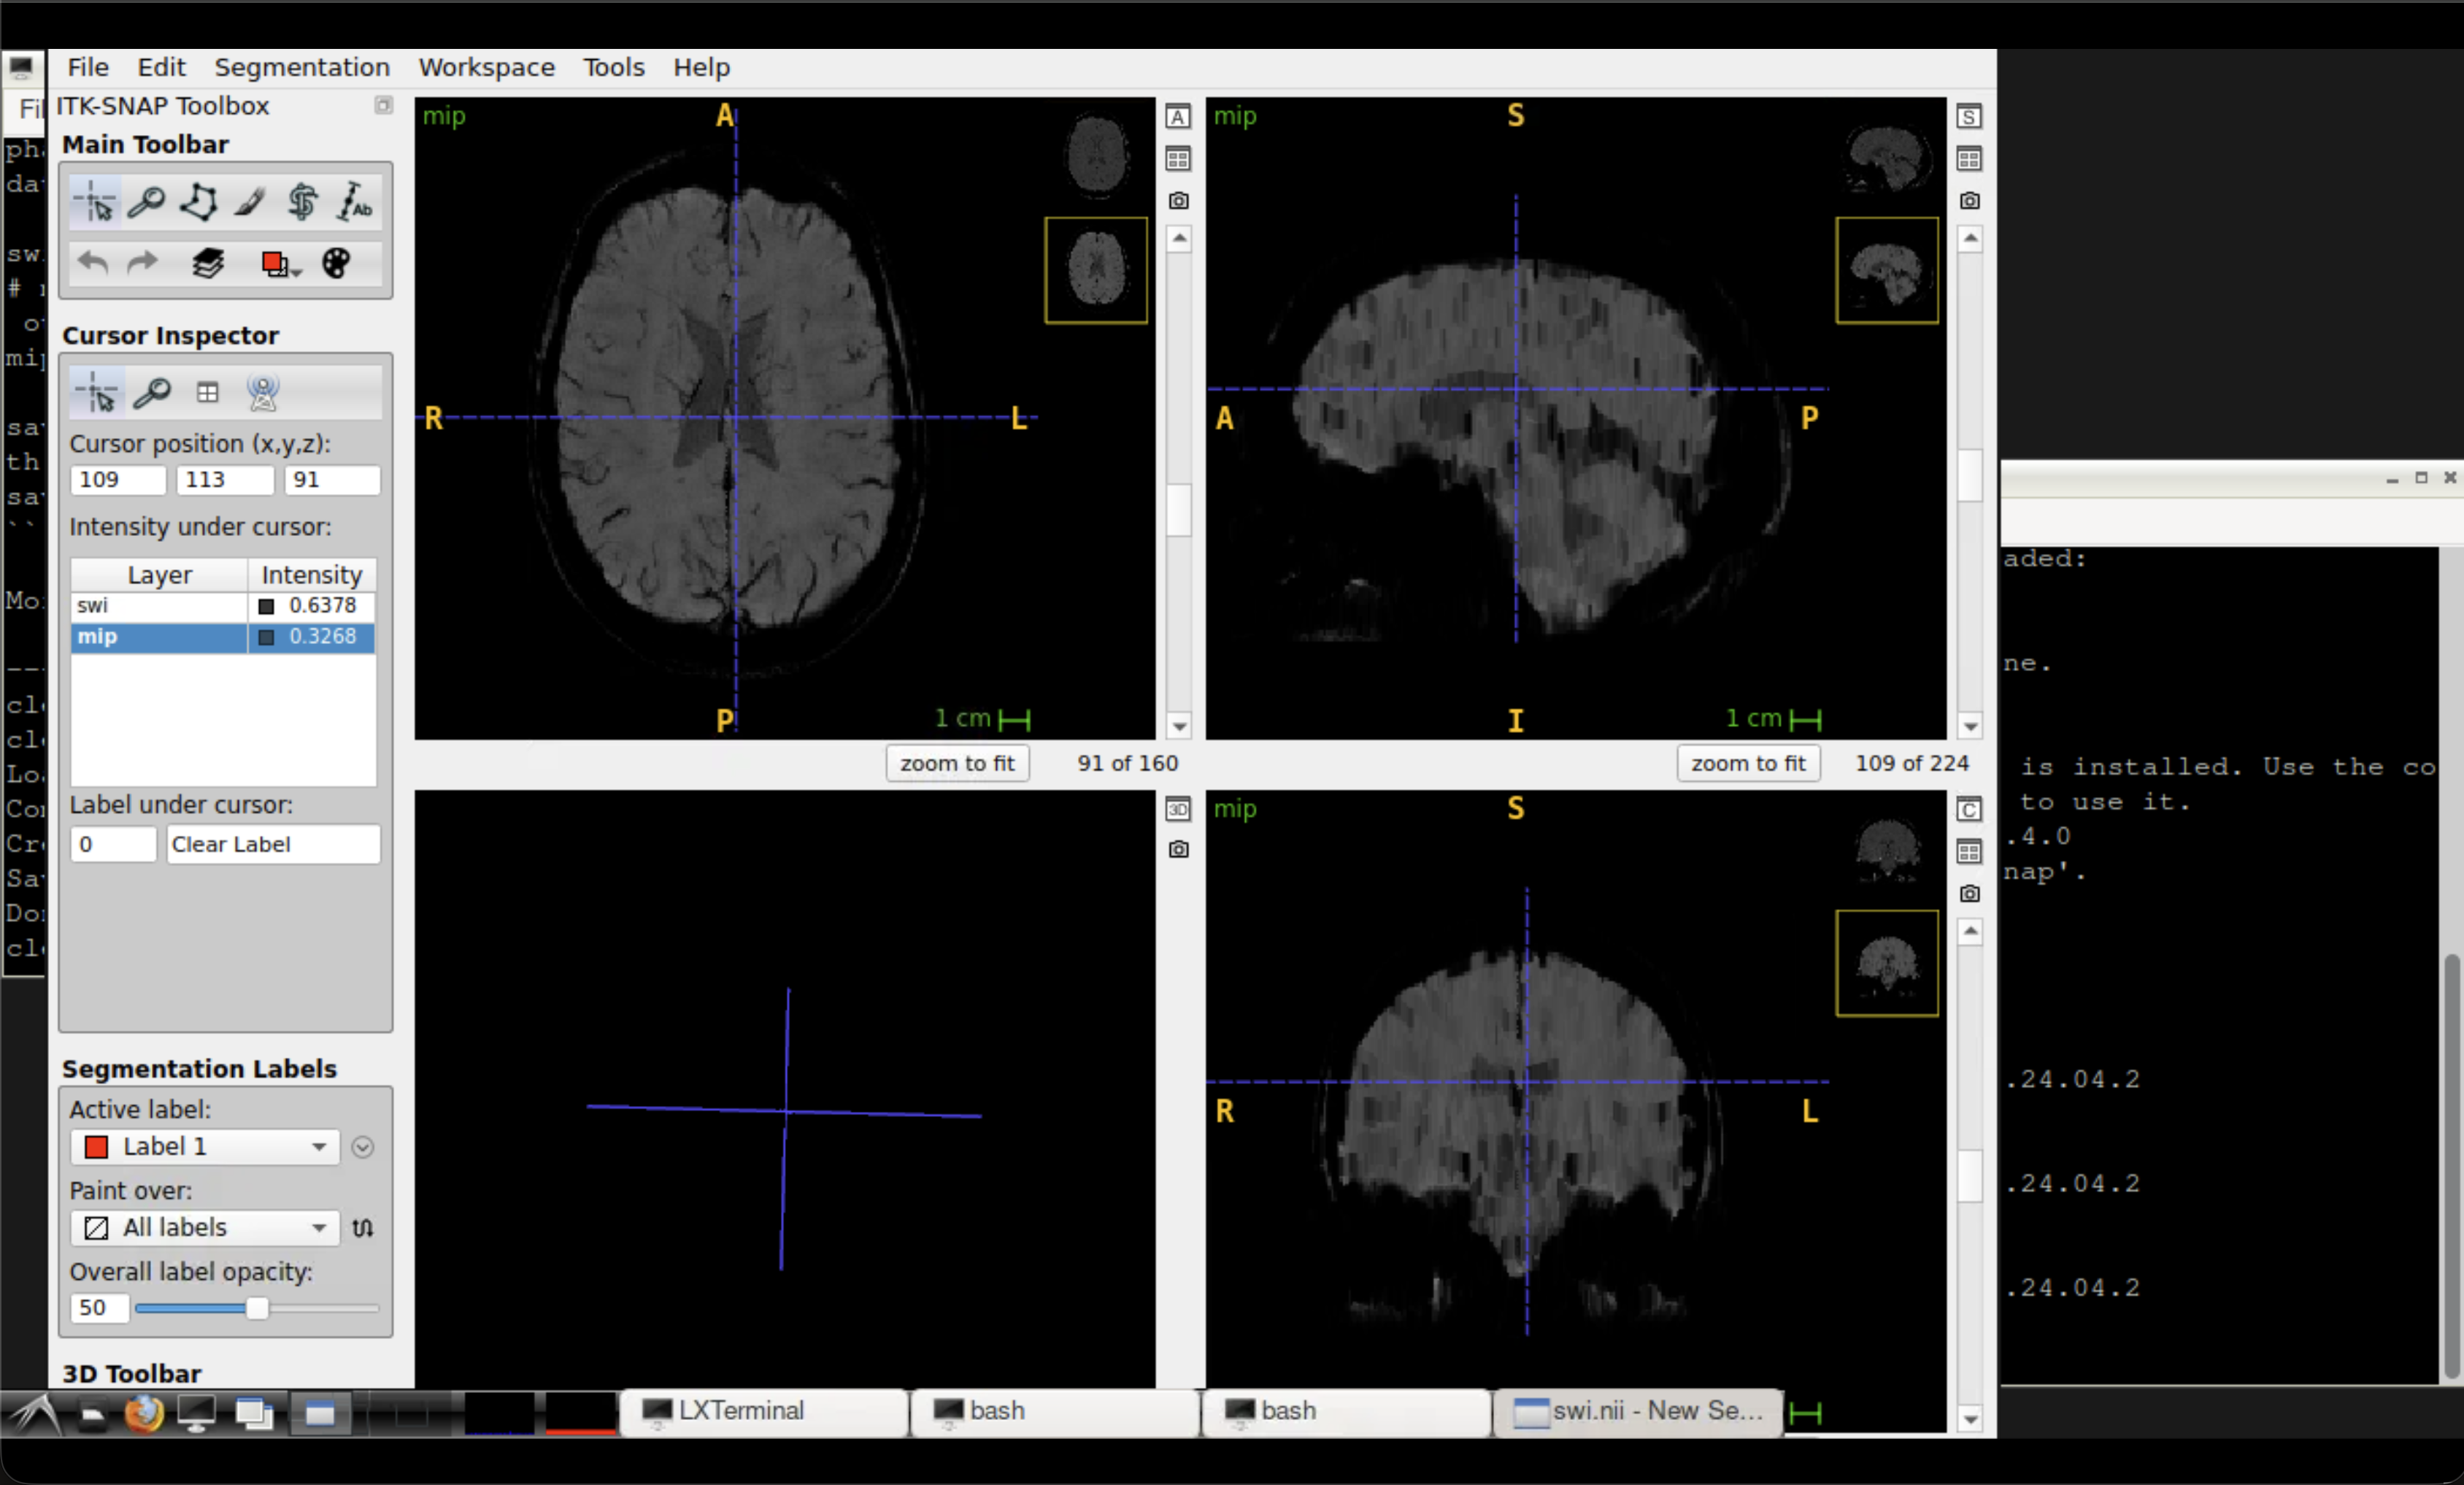Open the Layer Inspector
The image size is (2464, 1485).
point(207,263)
